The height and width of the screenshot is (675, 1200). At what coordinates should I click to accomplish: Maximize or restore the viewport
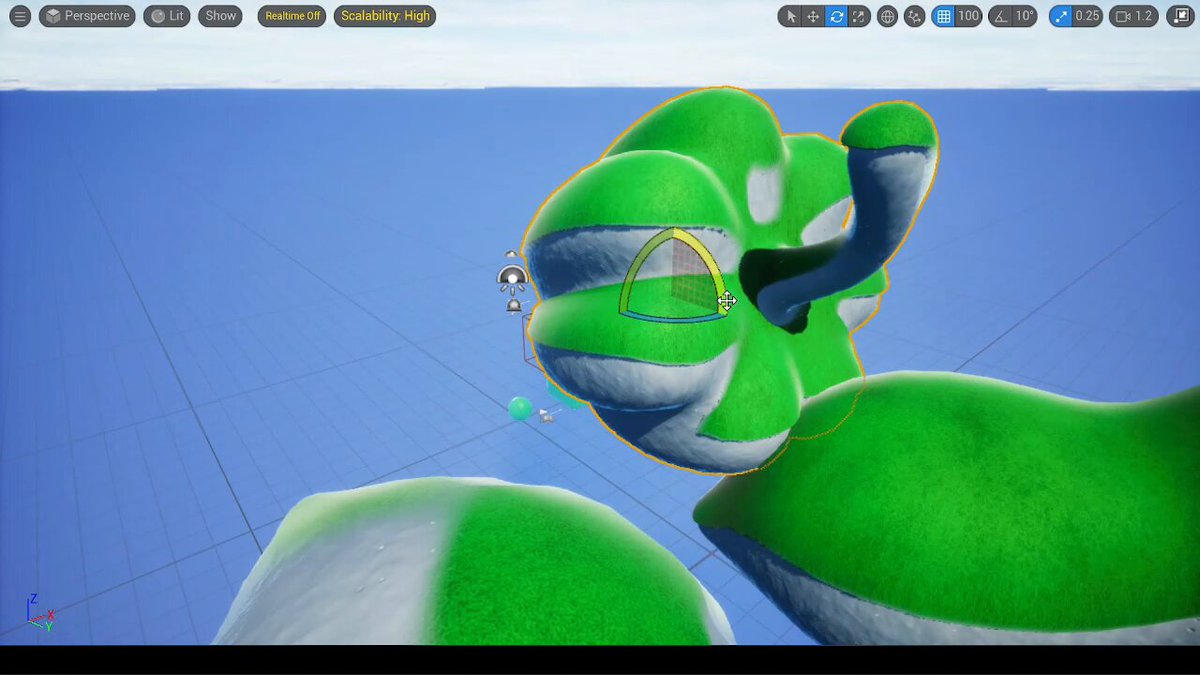1180,16
